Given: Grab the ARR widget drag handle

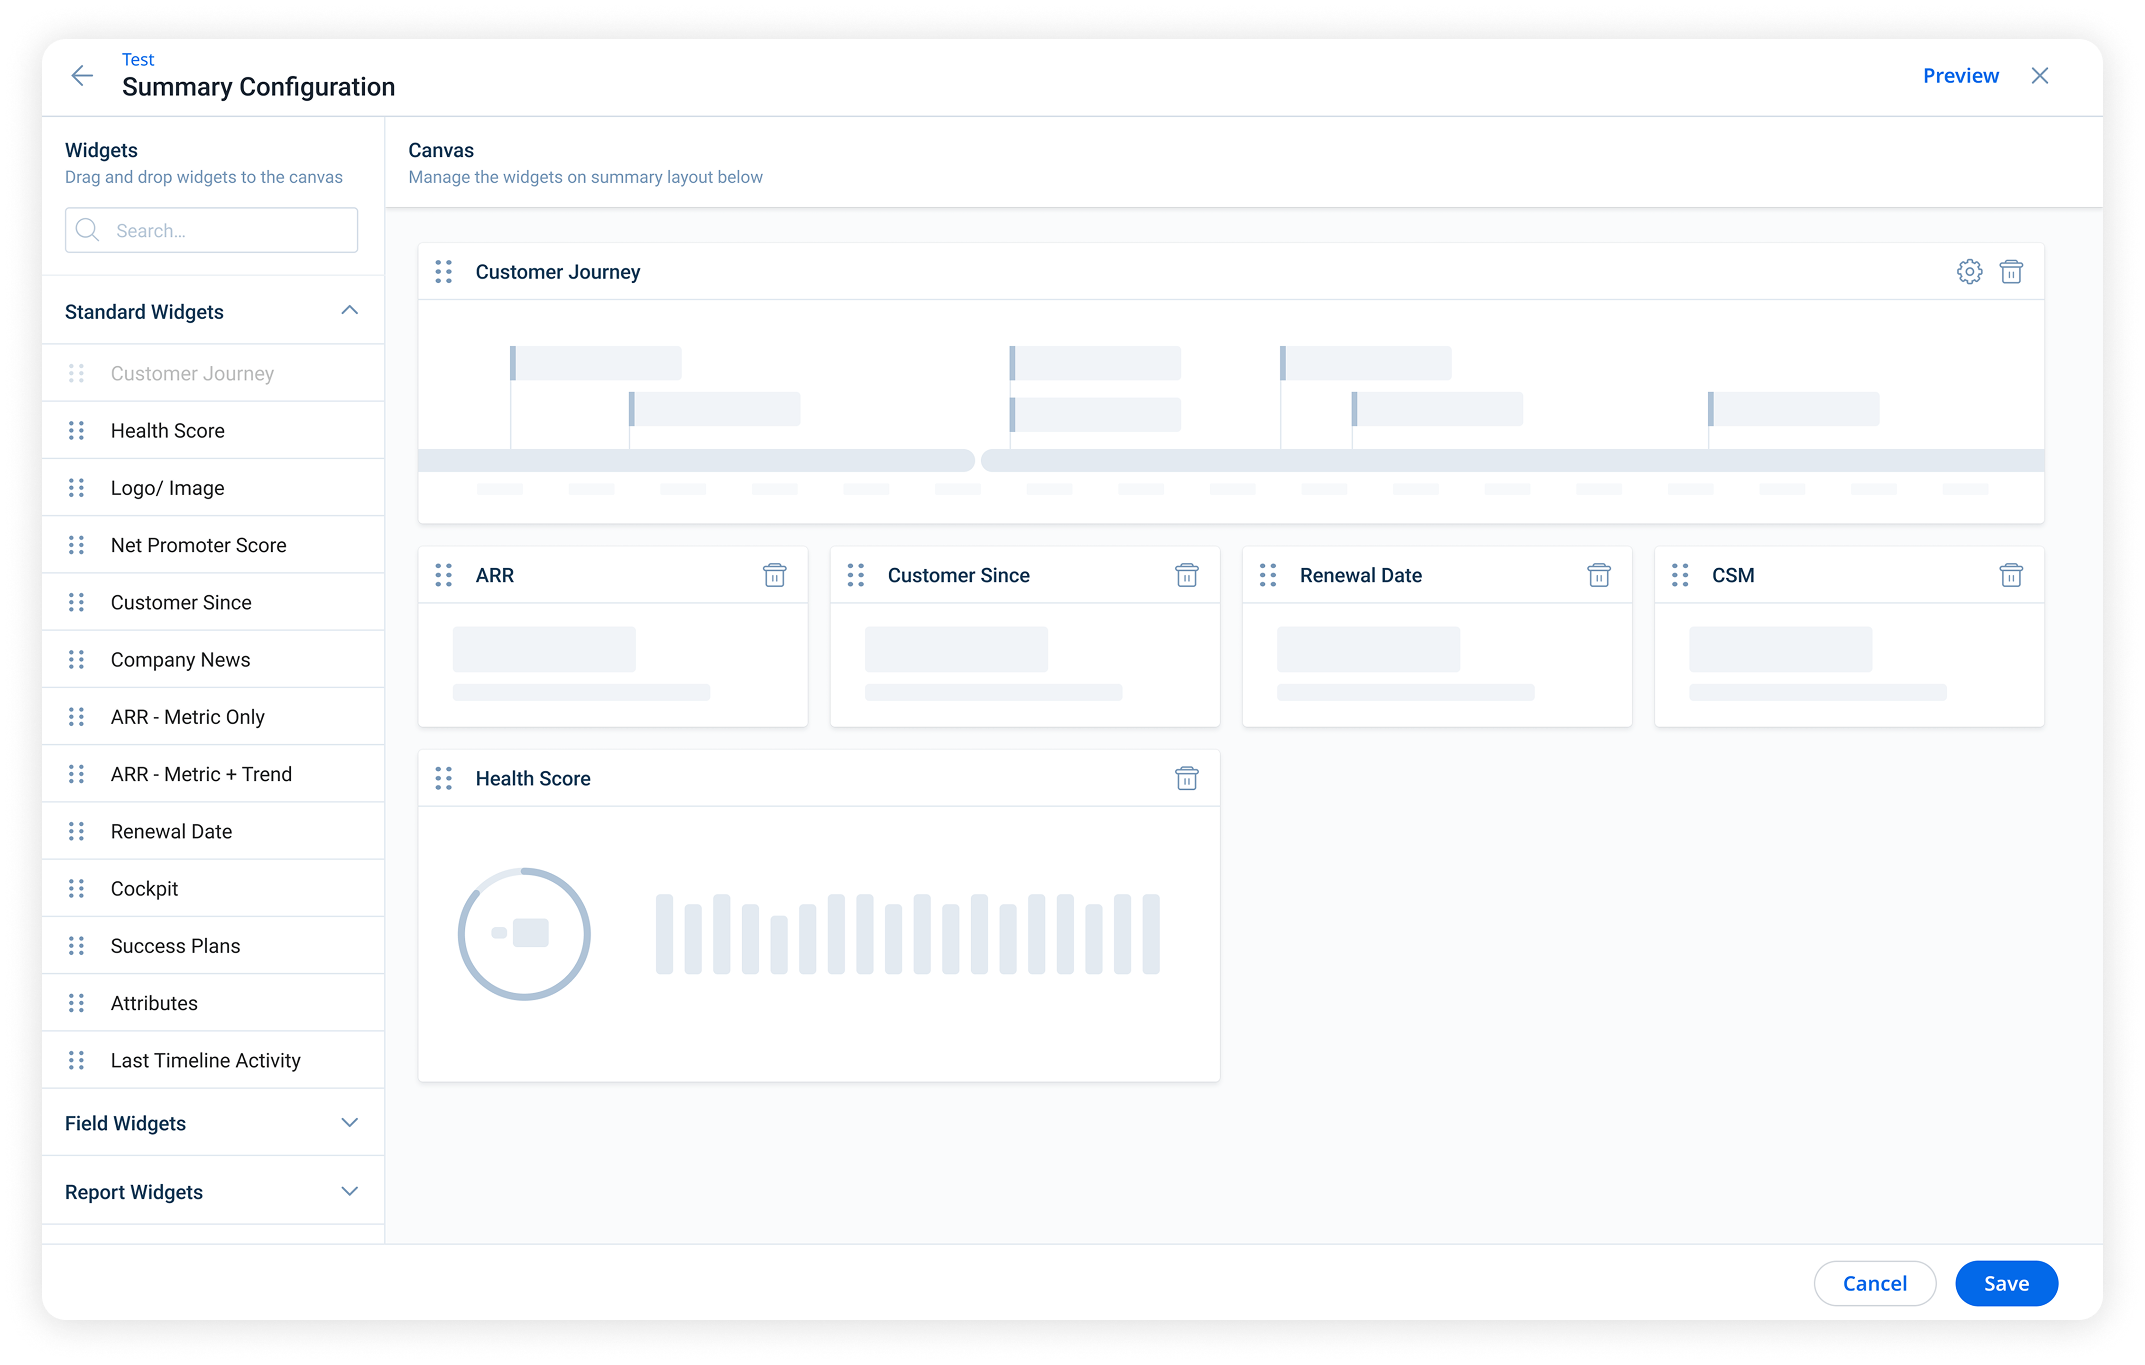Looking at the screenshot, I should [443, 574].
